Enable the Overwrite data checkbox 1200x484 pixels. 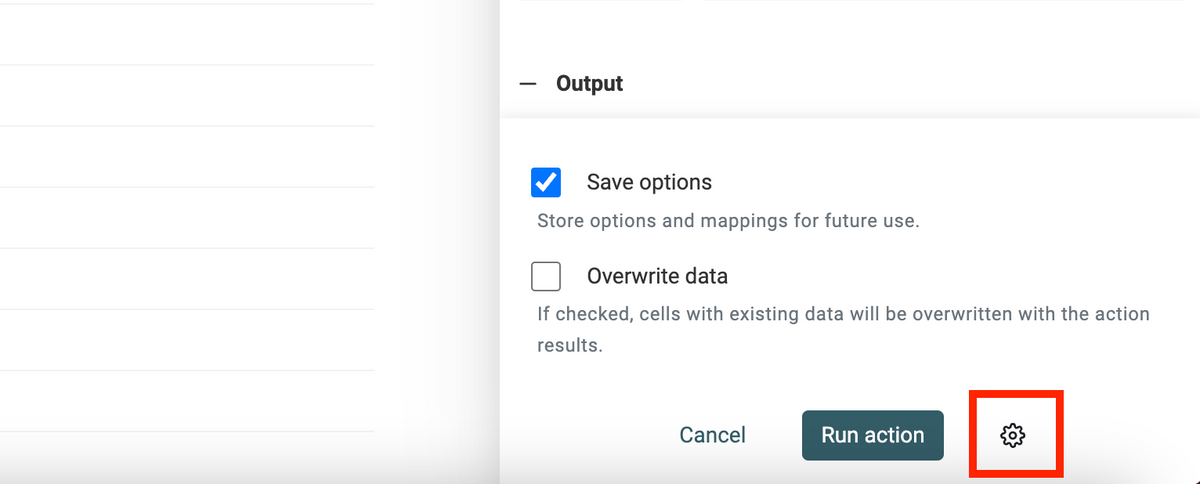tap(546, 276)
